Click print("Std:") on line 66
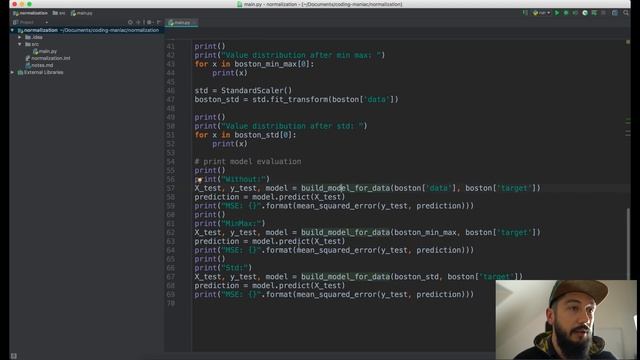Screen dimensions: 640x360 (223, 268)
